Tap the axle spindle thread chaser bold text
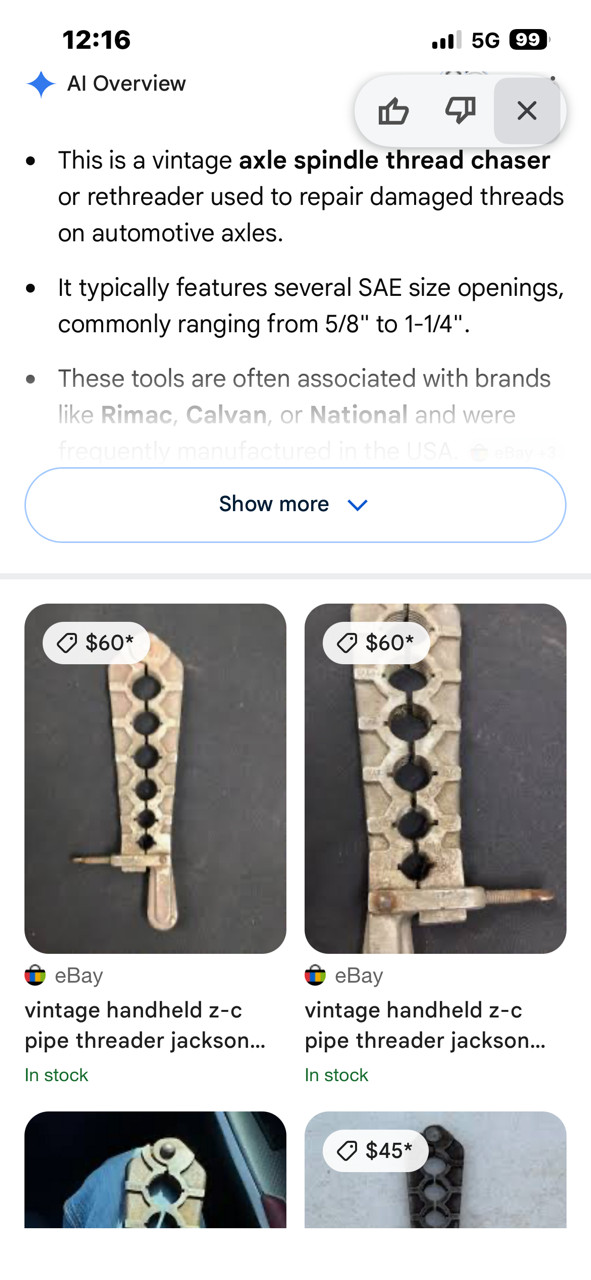 coord(394,160)
